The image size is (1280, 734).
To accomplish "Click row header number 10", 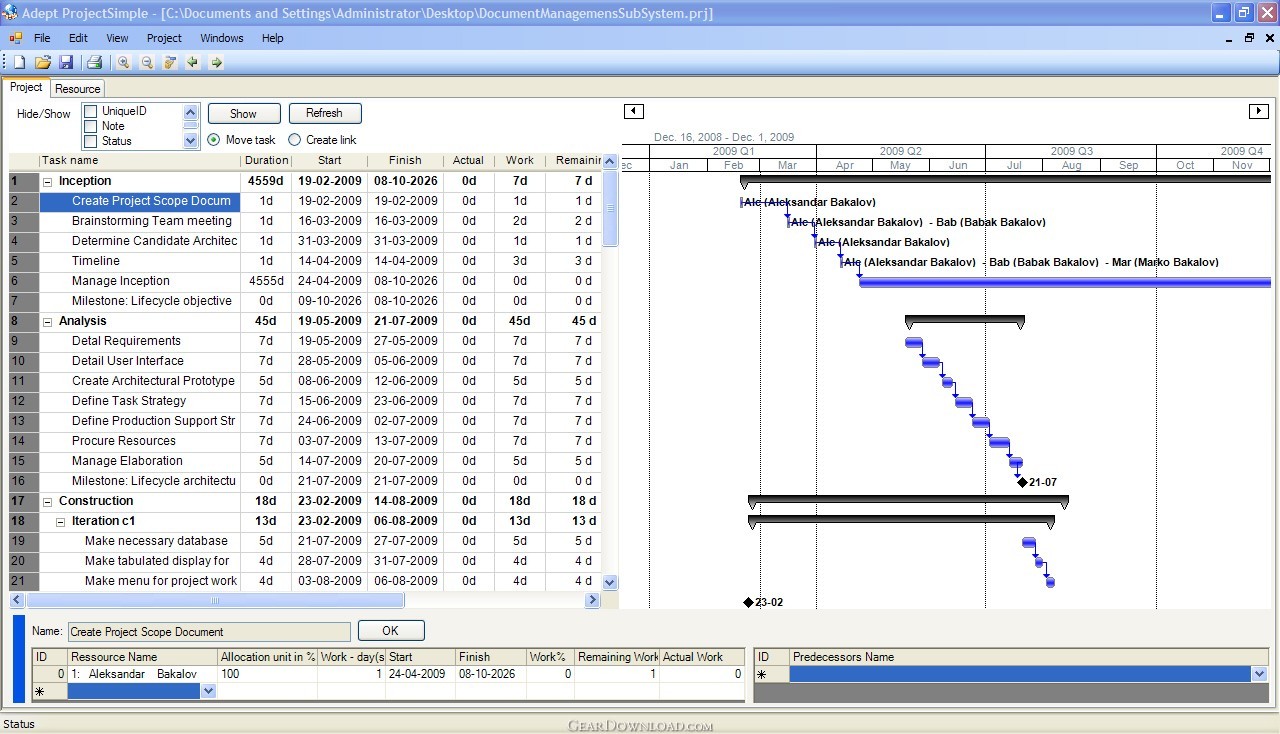I will (24, 362).
